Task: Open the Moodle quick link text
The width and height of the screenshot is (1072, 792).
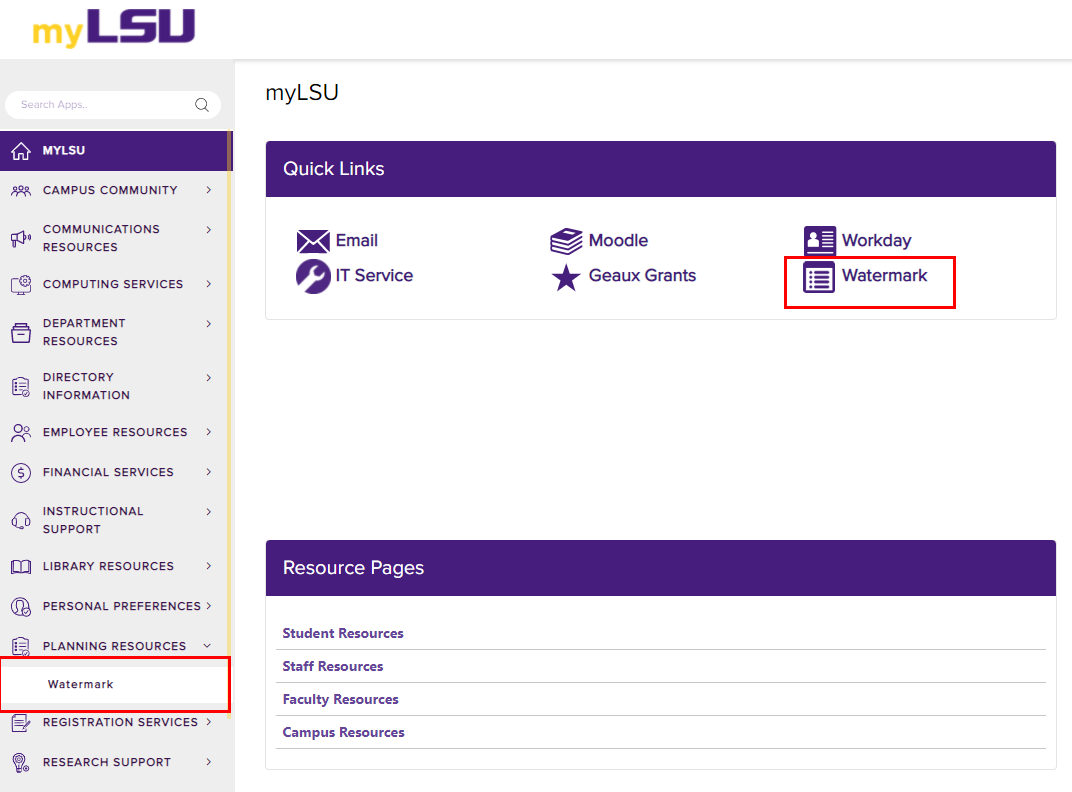Action: (x=618, y=240)
